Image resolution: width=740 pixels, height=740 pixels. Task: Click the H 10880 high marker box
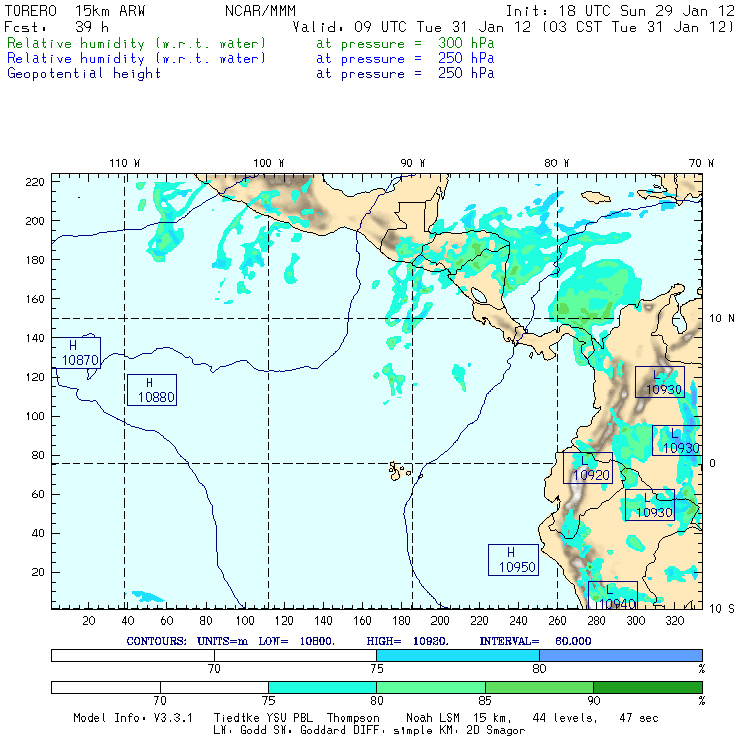tap(152, 390)
